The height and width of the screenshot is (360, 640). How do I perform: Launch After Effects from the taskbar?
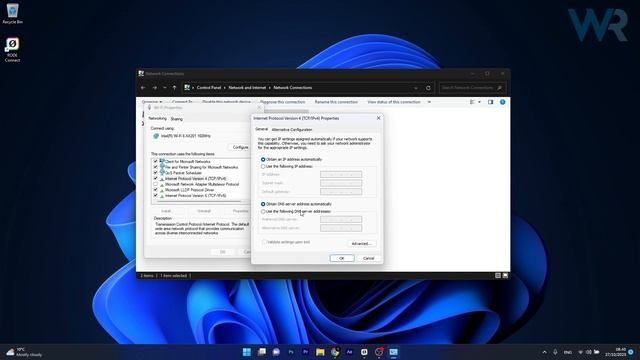(349, 352)
